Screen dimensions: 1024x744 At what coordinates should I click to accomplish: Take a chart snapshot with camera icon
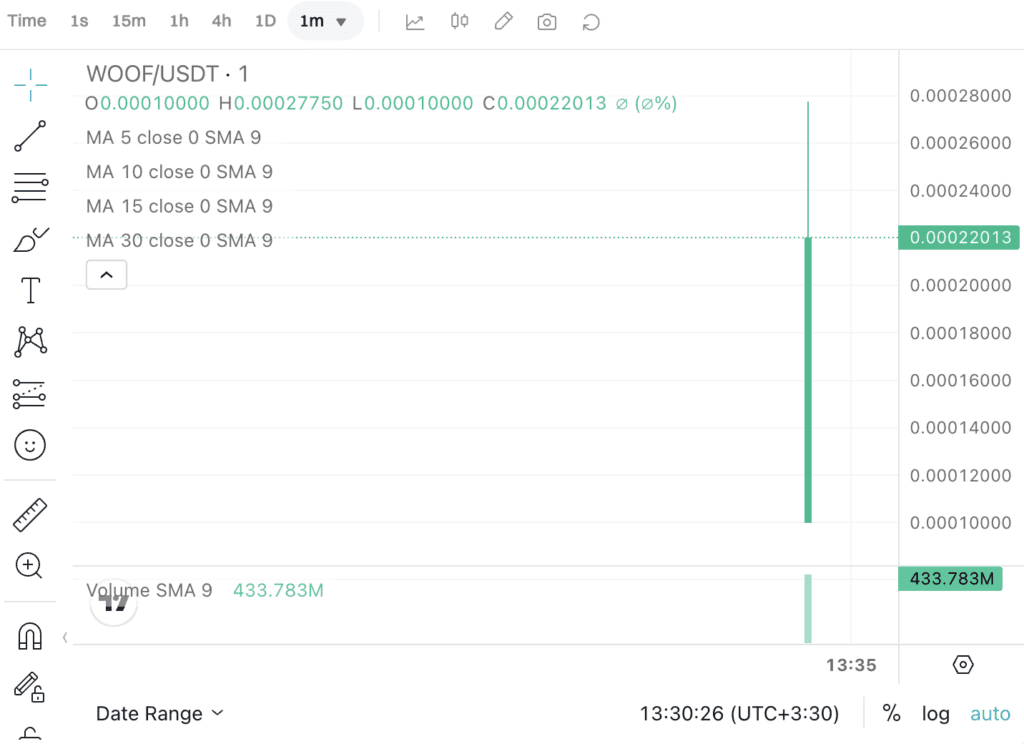point(547,22)
